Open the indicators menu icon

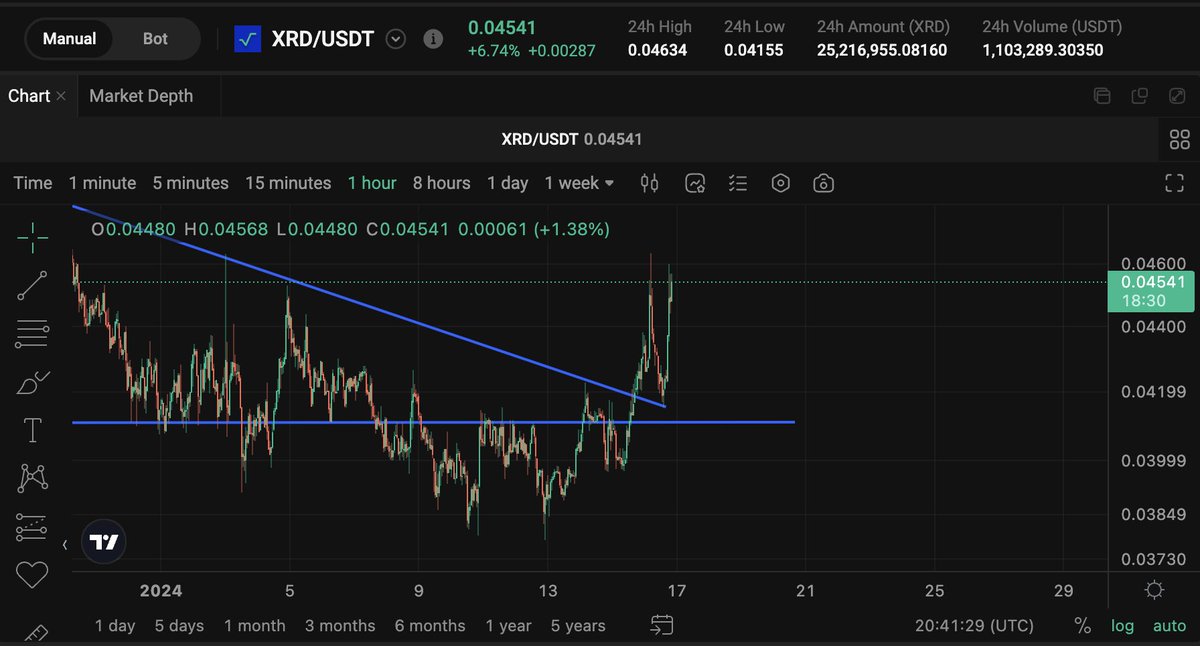click(x=695, y=183)
